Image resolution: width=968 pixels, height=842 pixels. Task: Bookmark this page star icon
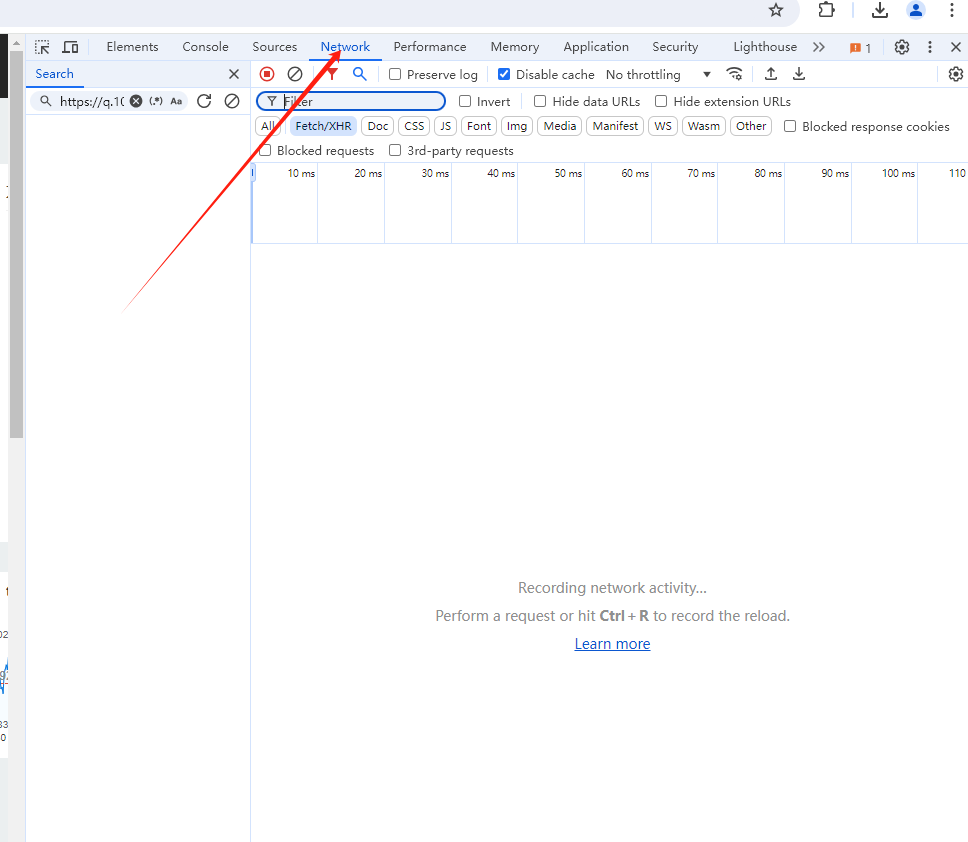pos(776,10)
